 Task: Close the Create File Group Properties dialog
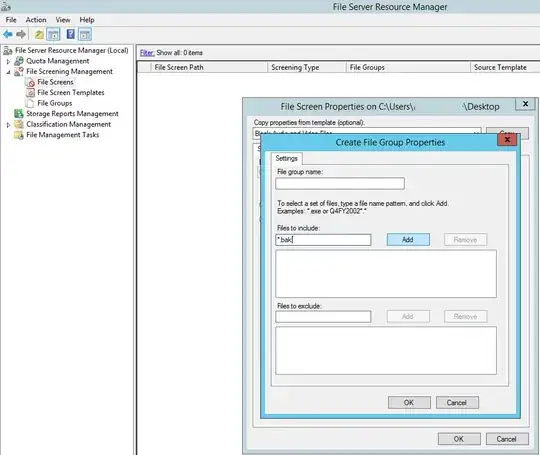point(507,140)
